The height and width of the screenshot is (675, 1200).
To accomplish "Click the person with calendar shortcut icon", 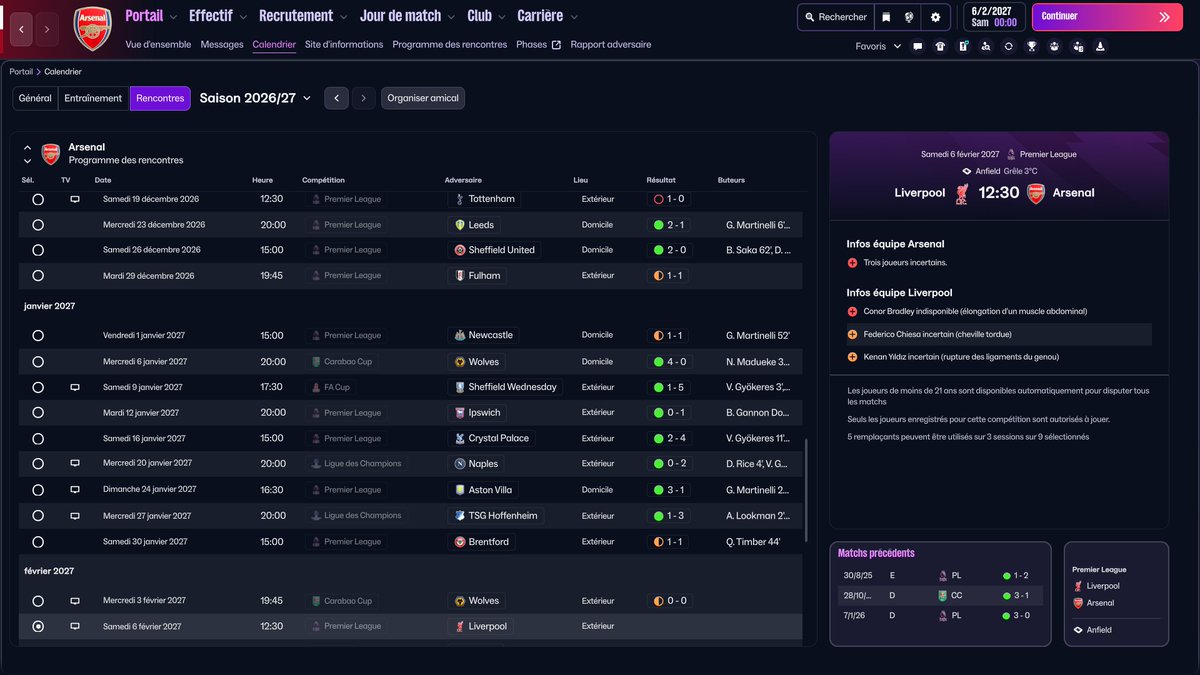I will (x=1078, y=46).
